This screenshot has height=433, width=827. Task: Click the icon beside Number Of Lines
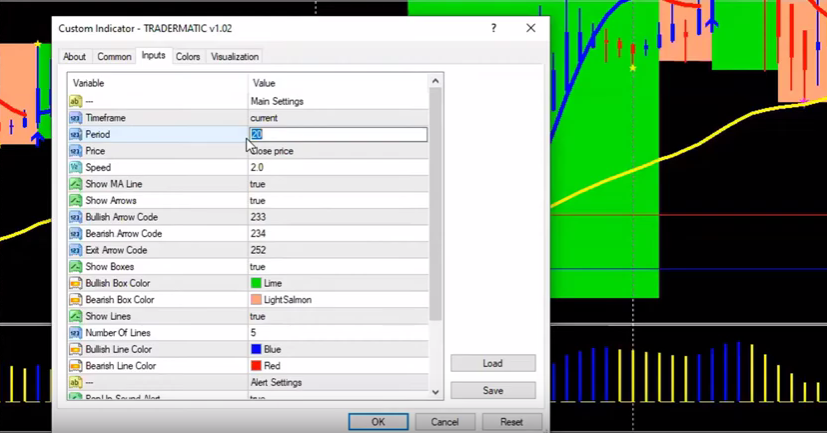[x=75, y=333]
